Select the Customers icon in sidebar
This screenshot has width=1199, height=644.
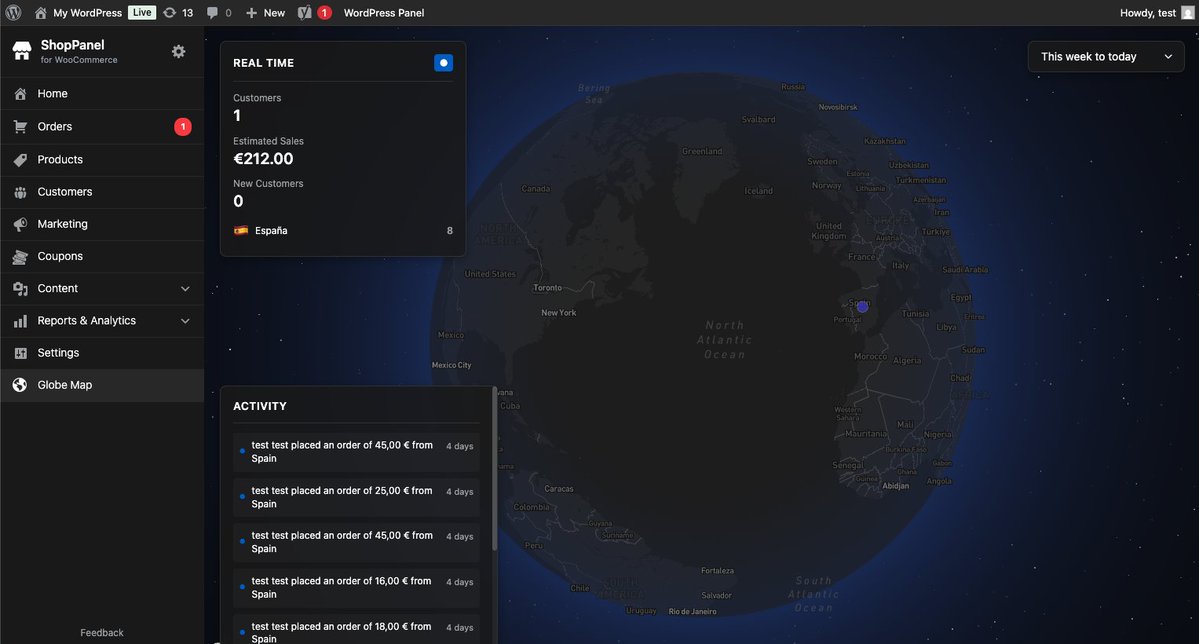(19, 191)
